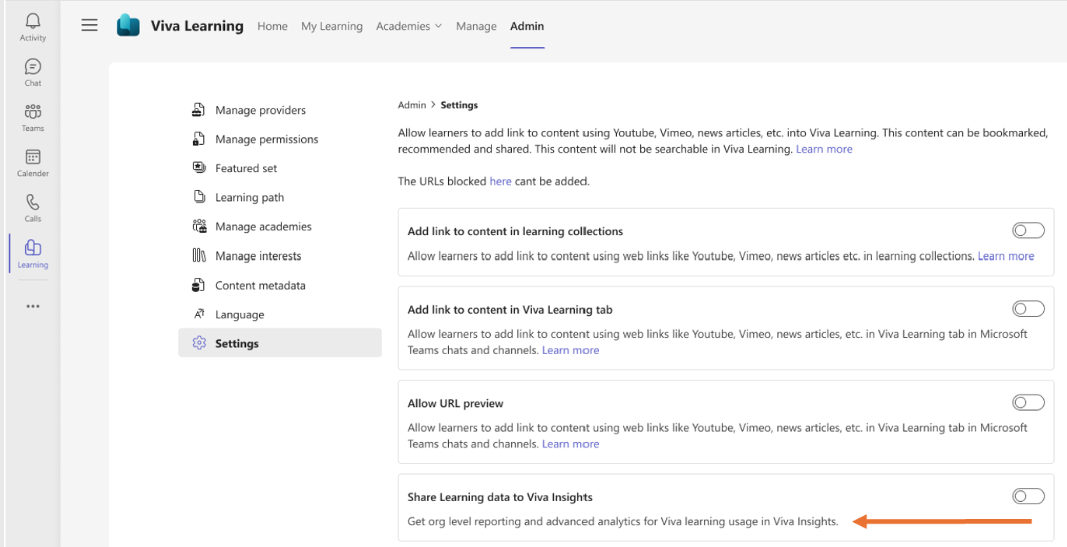Enable Add link to content in learning collections

(x=1028, y=231)
